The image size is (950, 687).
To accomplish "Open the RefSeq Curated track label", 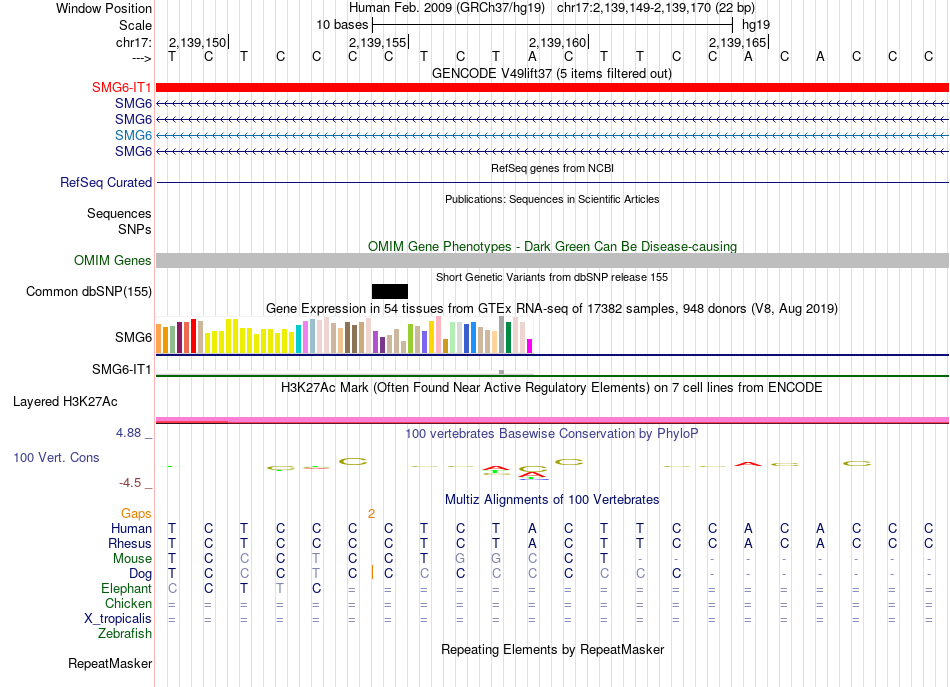I will tap(106, 182).
